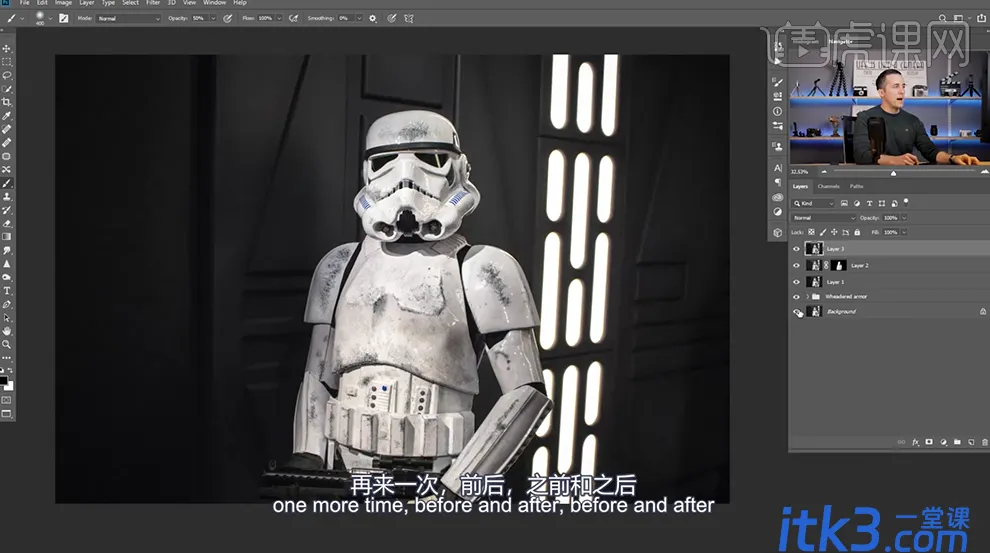The width and height of the screenshot is (990, 553).
Task: Switch to the Paths tab
Action: click(x=856, y=186)
